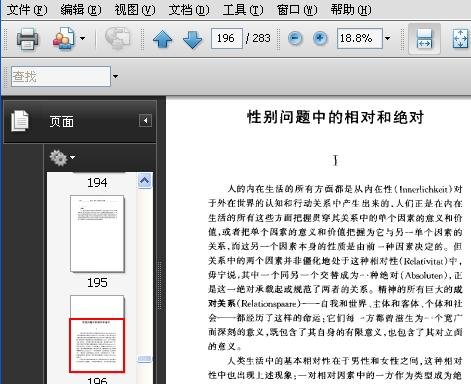Go to previous page with up arrow

click(x=162, y=39)
